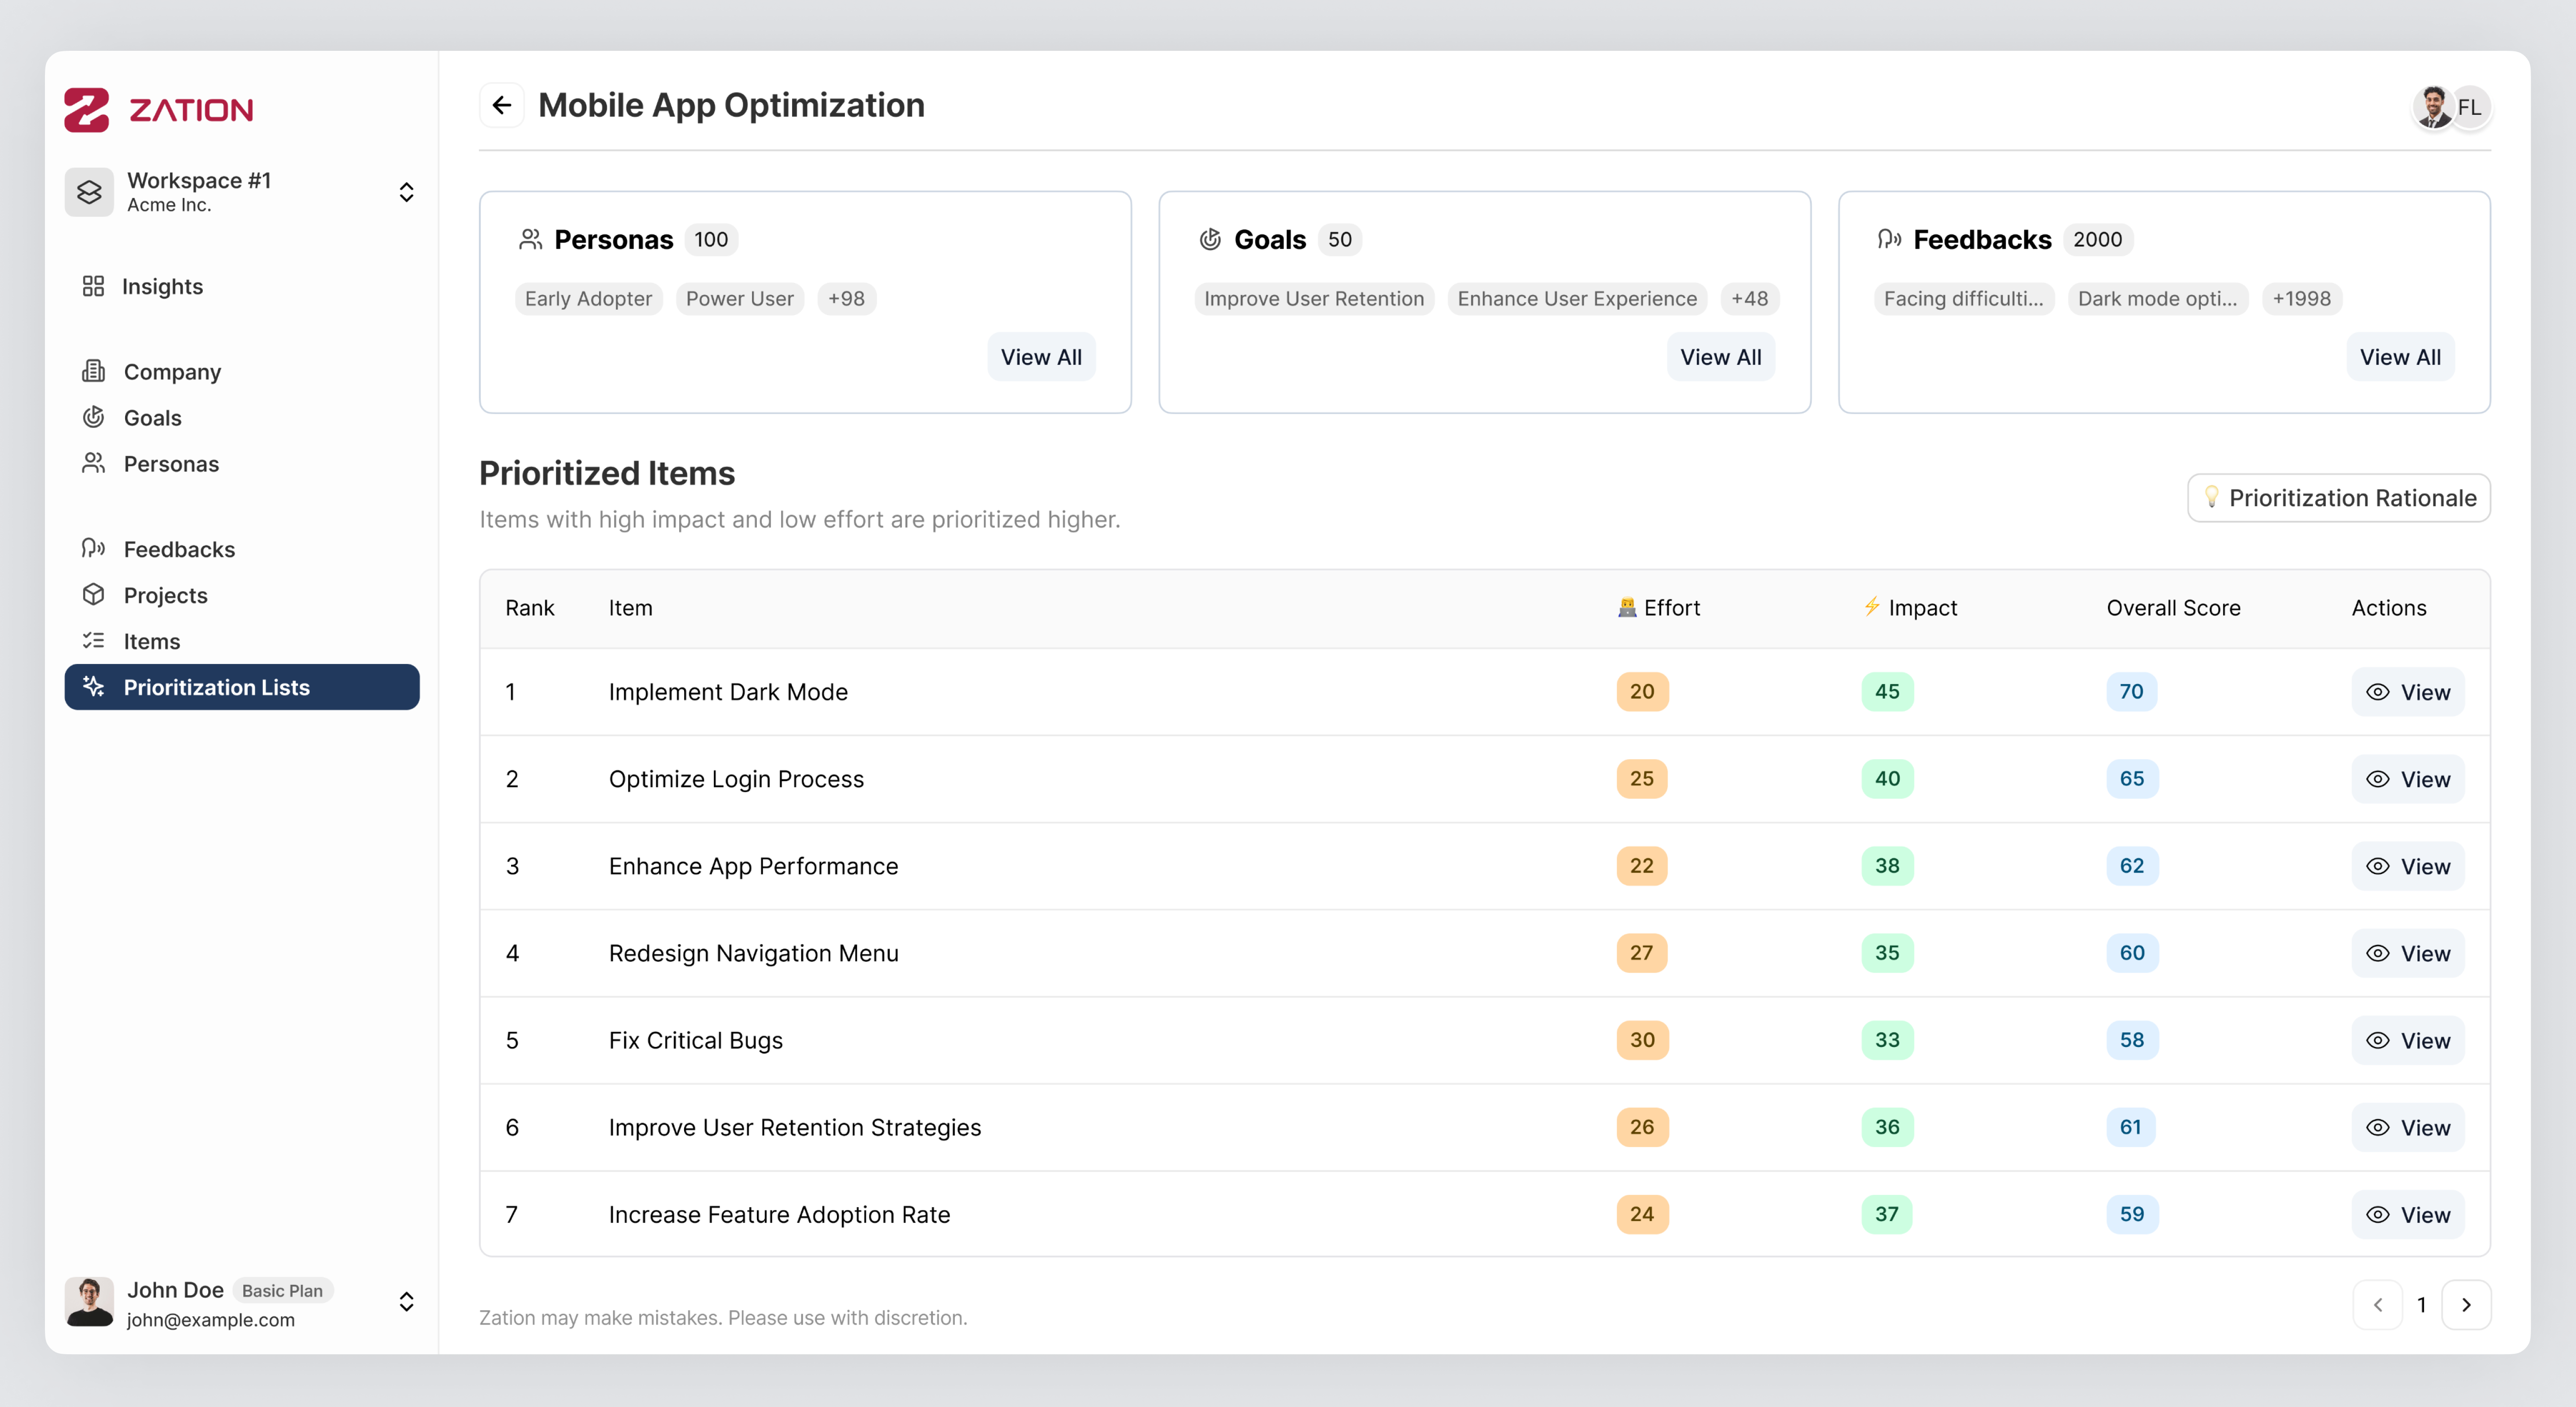Expand the Workspace #1 switcher chevron
Image resolution: width=2576 pixels, height=1407 pixels.
point(406,192)
